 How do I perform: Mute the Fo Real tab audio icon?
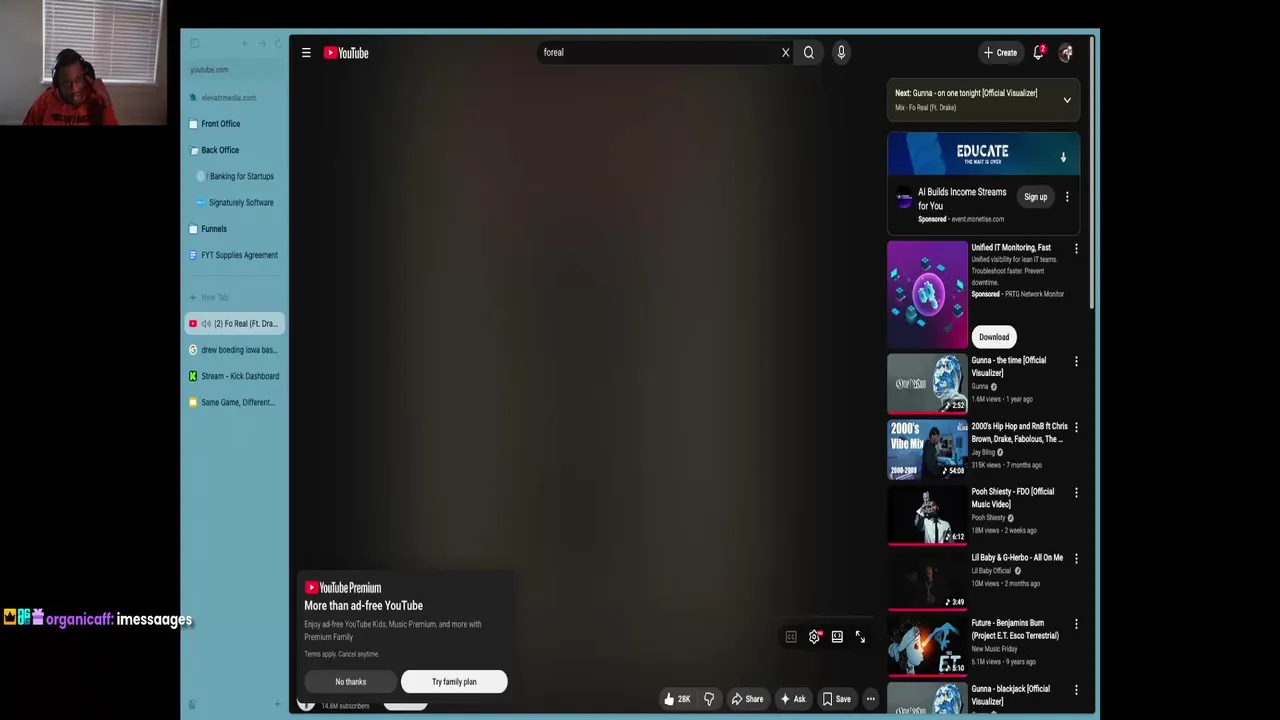coord(206,324)
